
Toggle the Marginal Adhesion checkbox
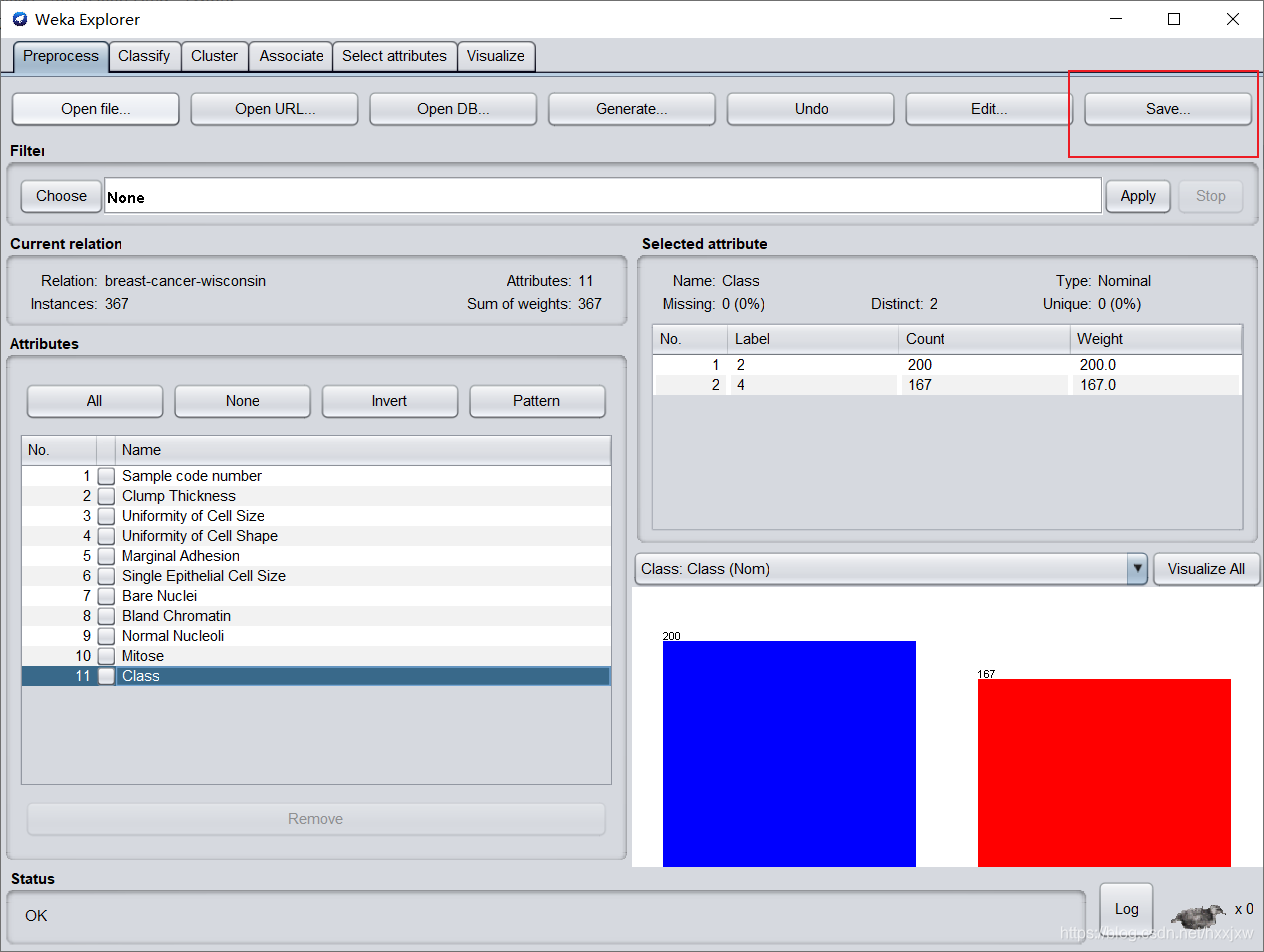(x=106, y=556)
